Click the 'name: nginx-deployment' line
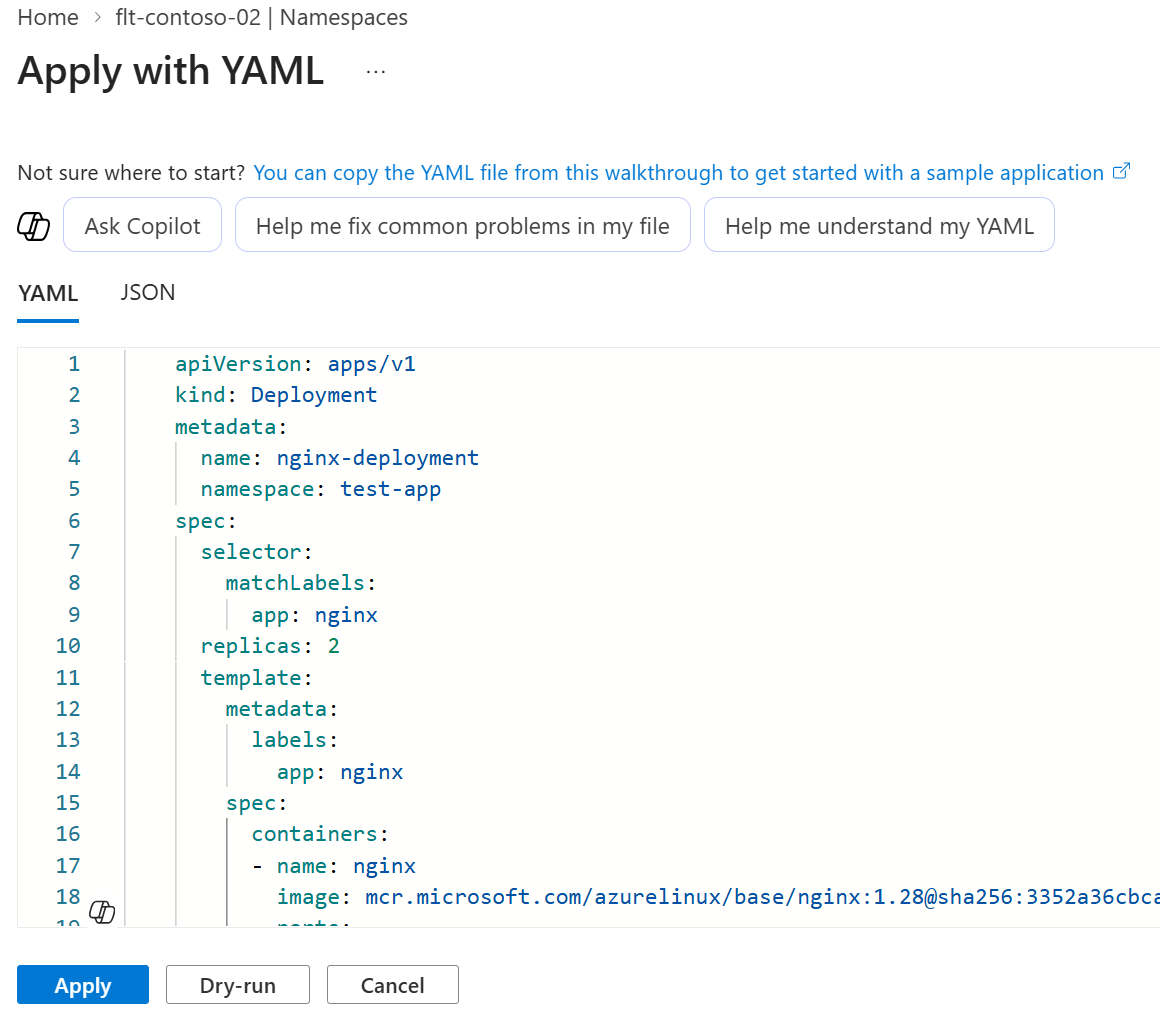 (x=340, y=458)
